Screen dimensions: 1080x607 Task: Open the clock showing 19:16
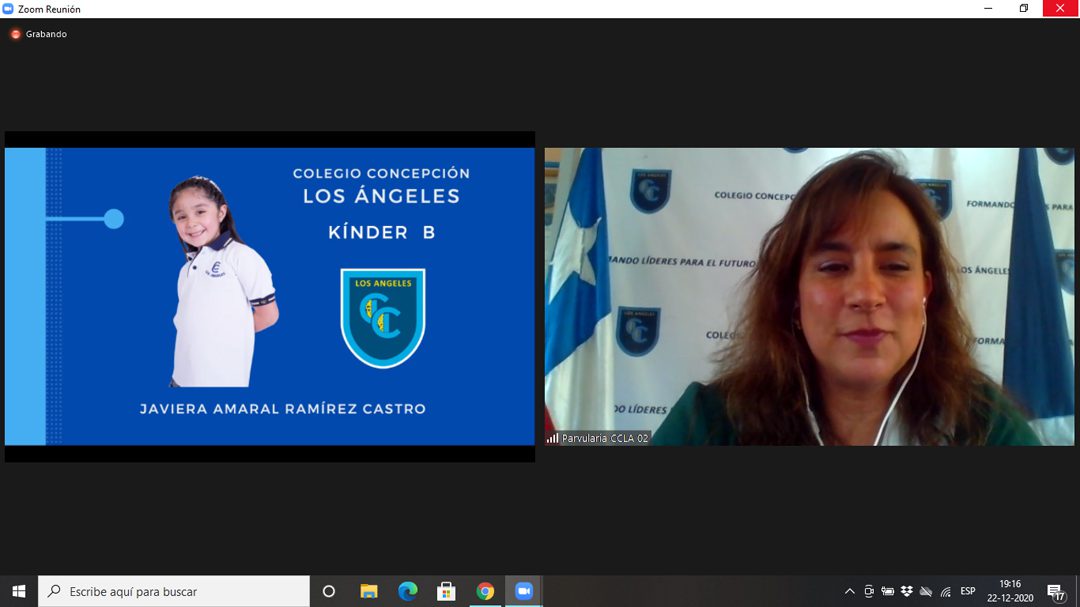tap(1010, 591)
